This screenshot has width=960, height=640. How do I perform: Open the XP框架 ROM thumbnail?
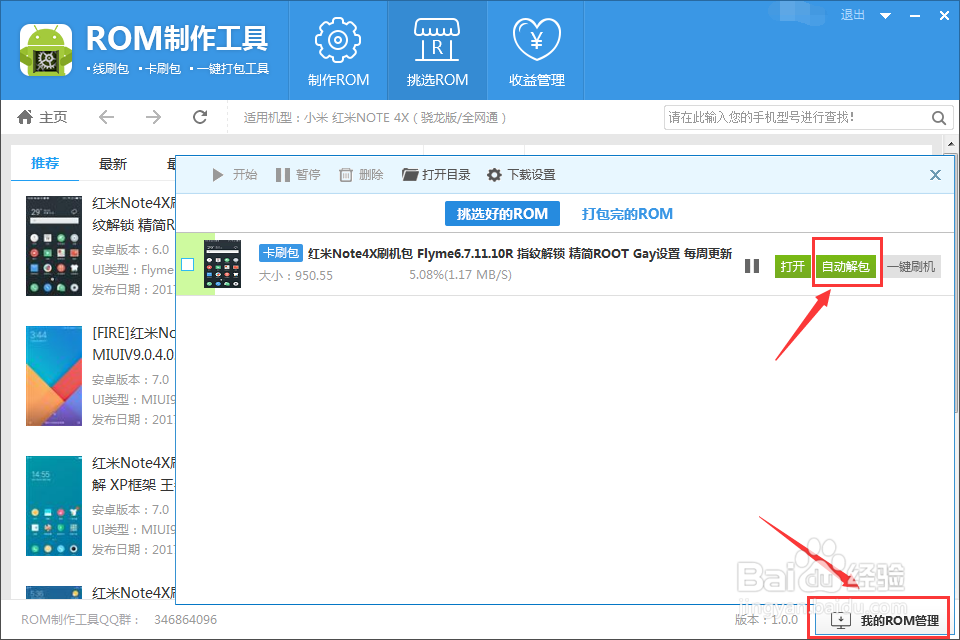coord(54,505)
